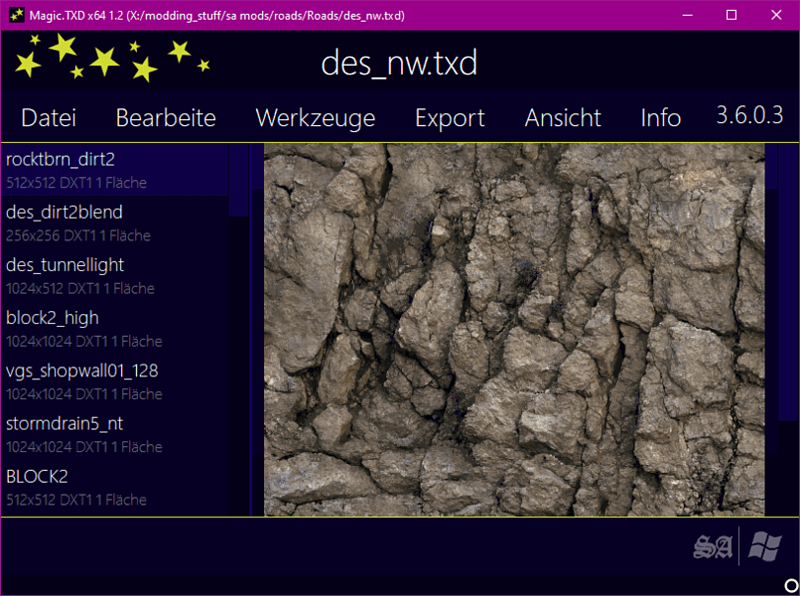Maximize the Magic.TXD window
The image size is (800, 596).
pos(731,15)
